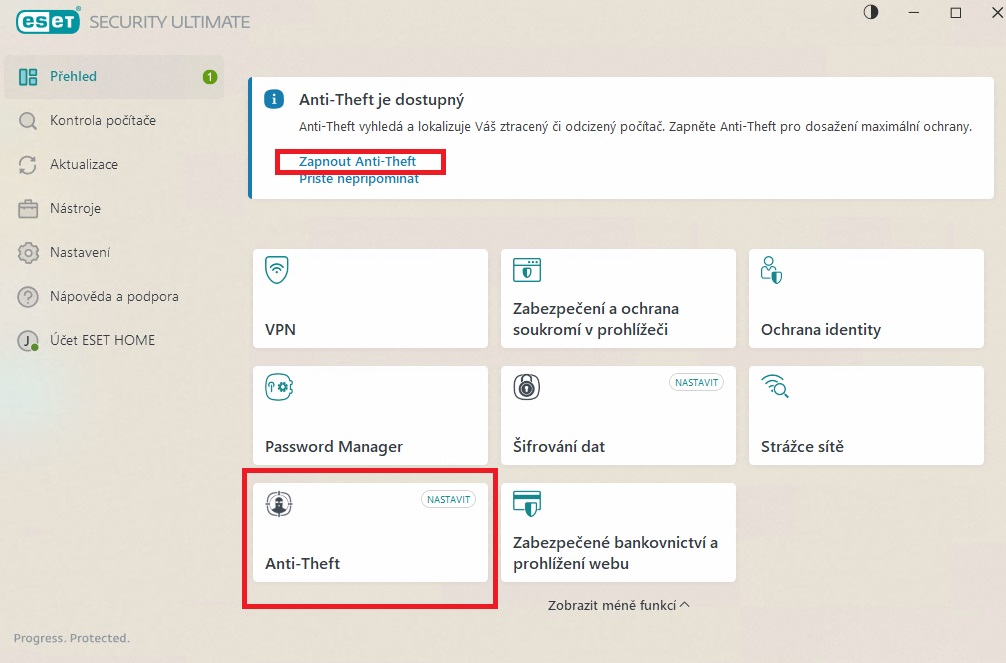Open Kontrola počítače in the sidebar

[x=114, y=121]
